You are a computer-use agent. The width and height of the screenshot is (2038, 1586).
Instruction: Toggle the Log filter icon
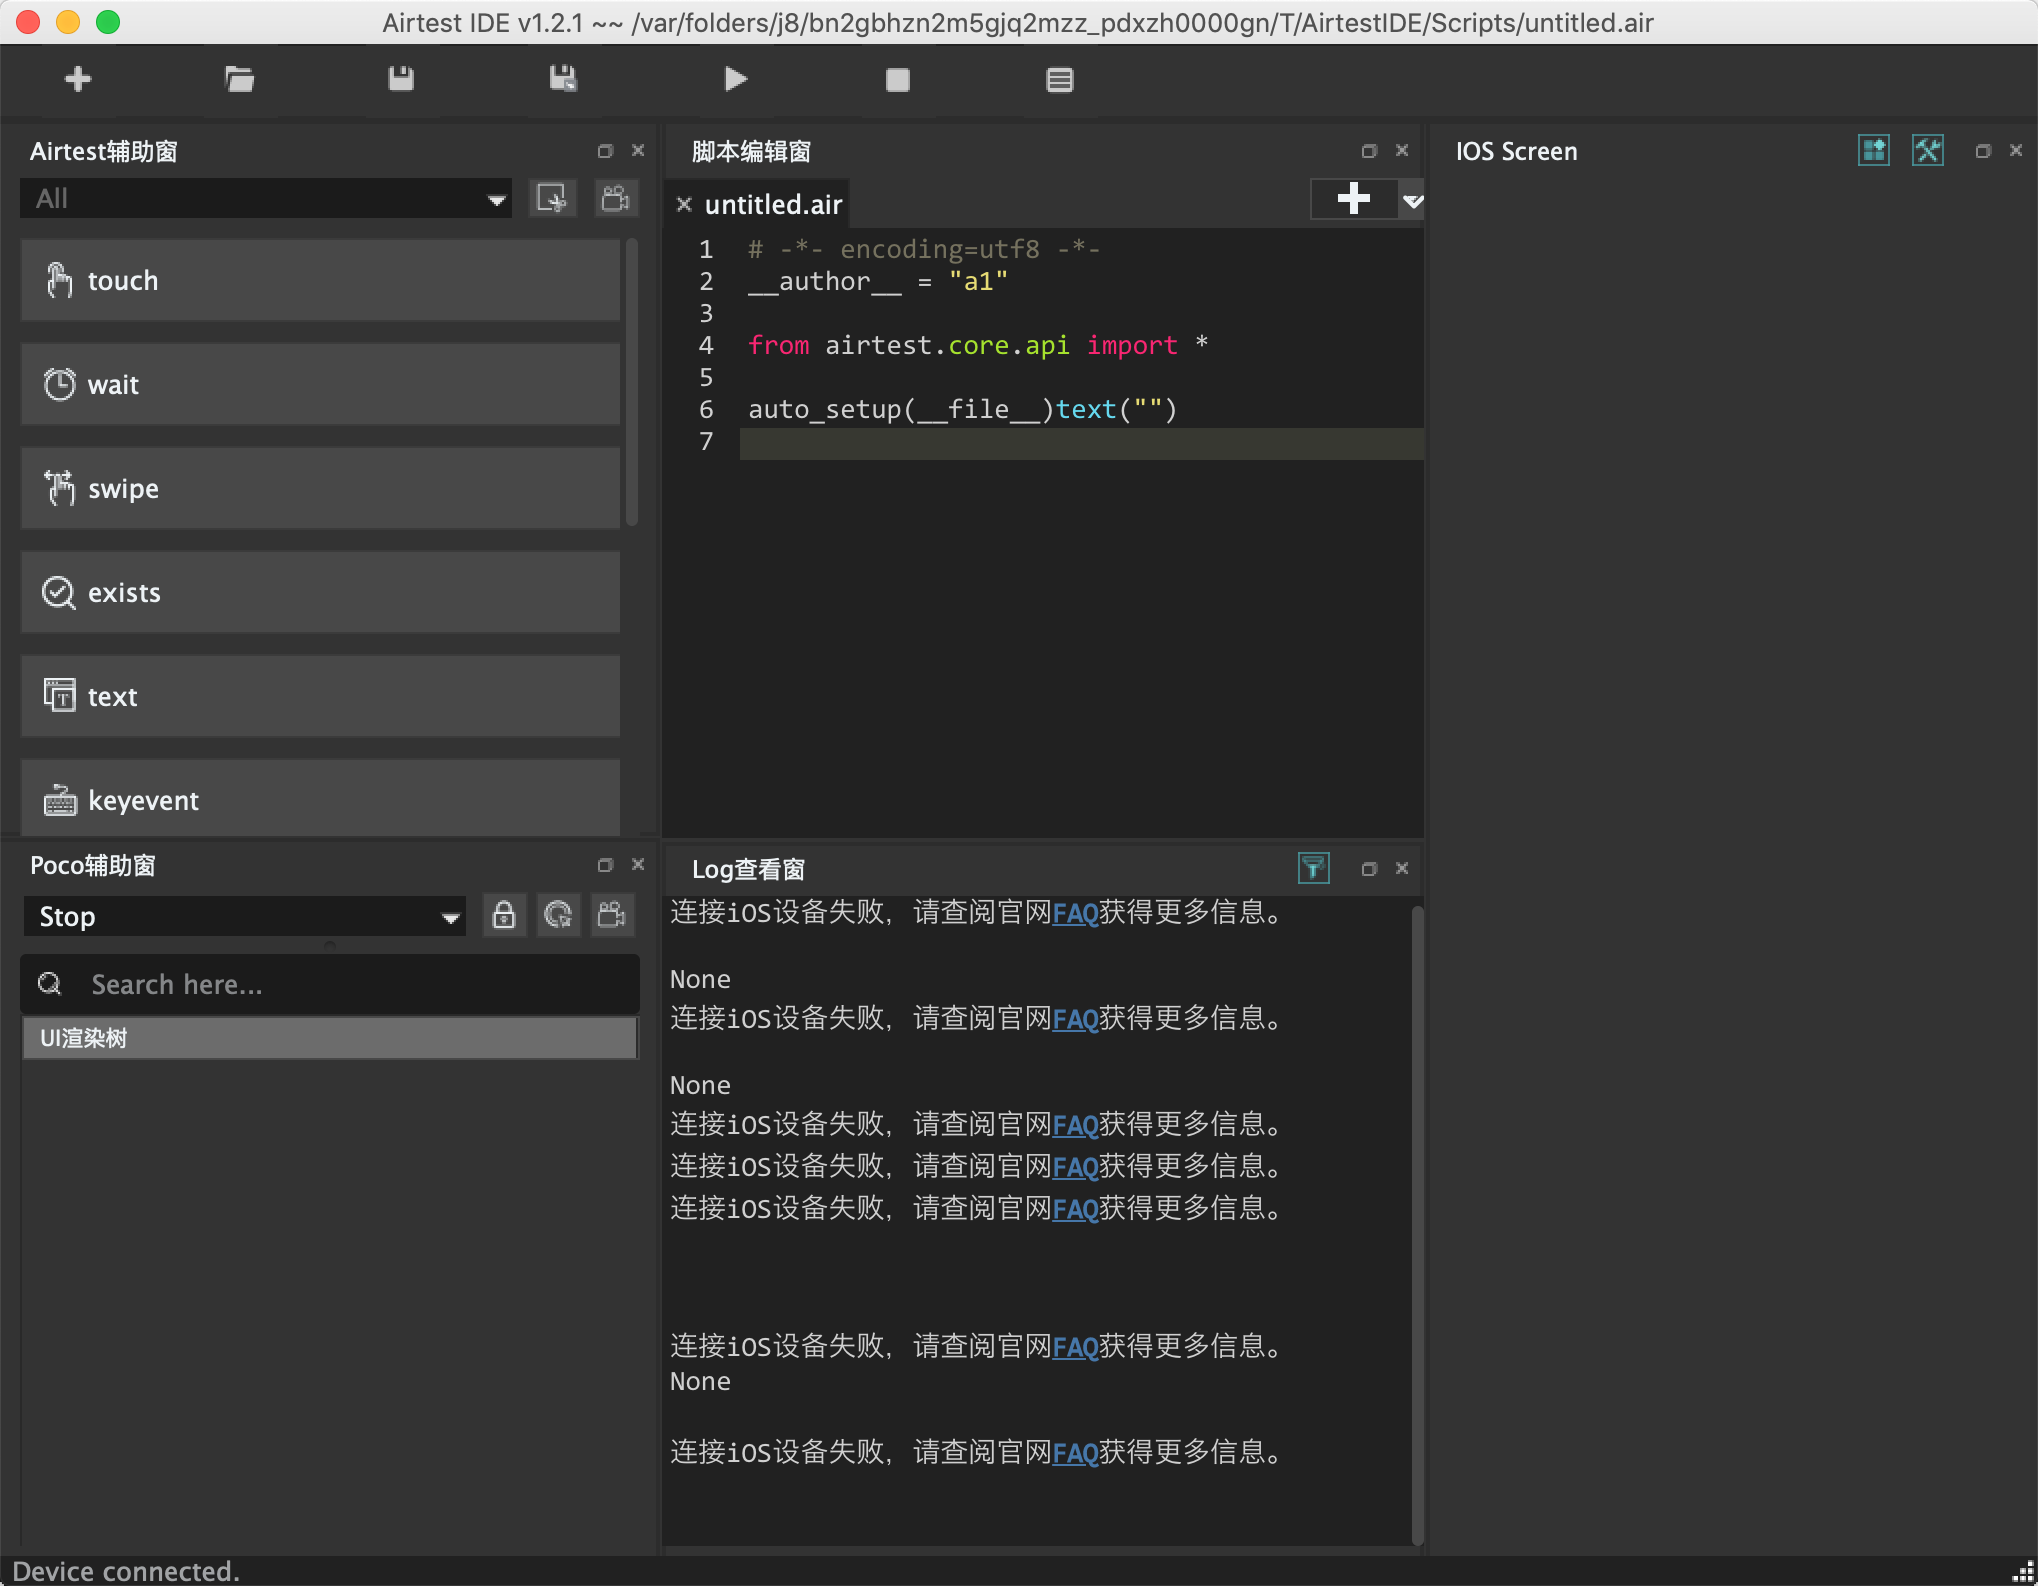(x=1313, y=868)
